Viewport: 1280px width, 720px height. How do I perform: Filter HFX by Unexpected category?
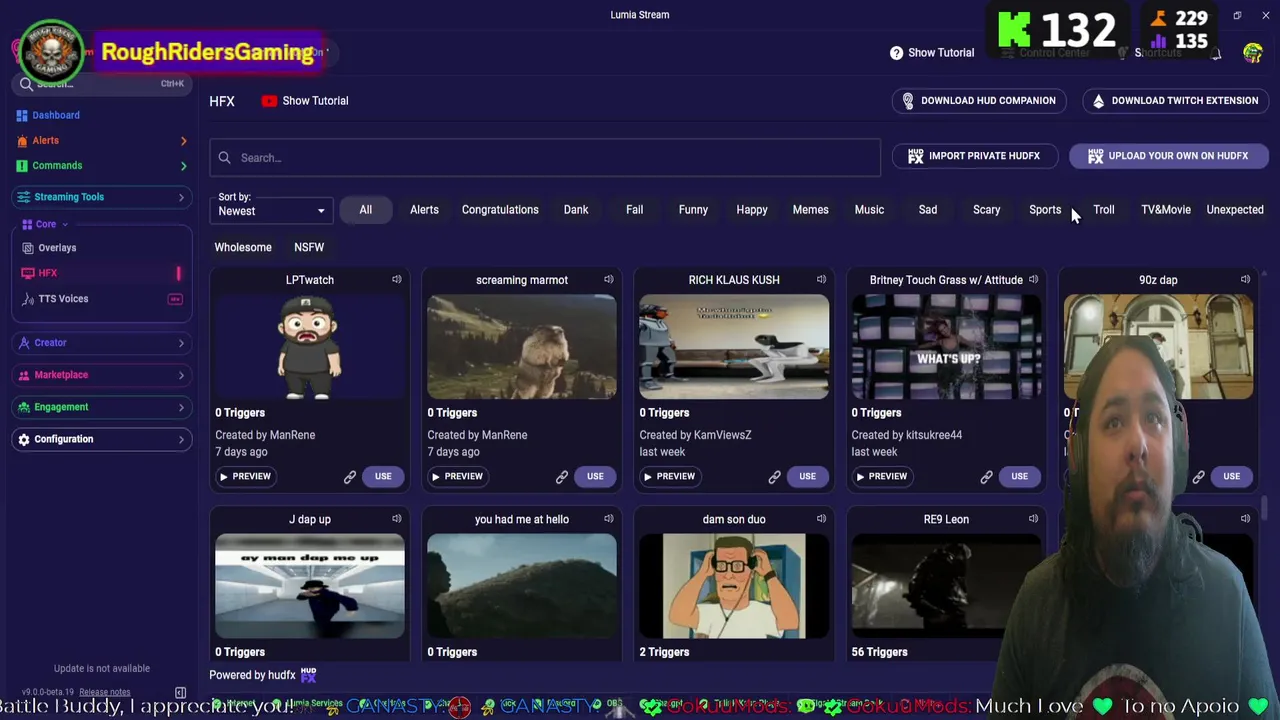pos(1235,210)
